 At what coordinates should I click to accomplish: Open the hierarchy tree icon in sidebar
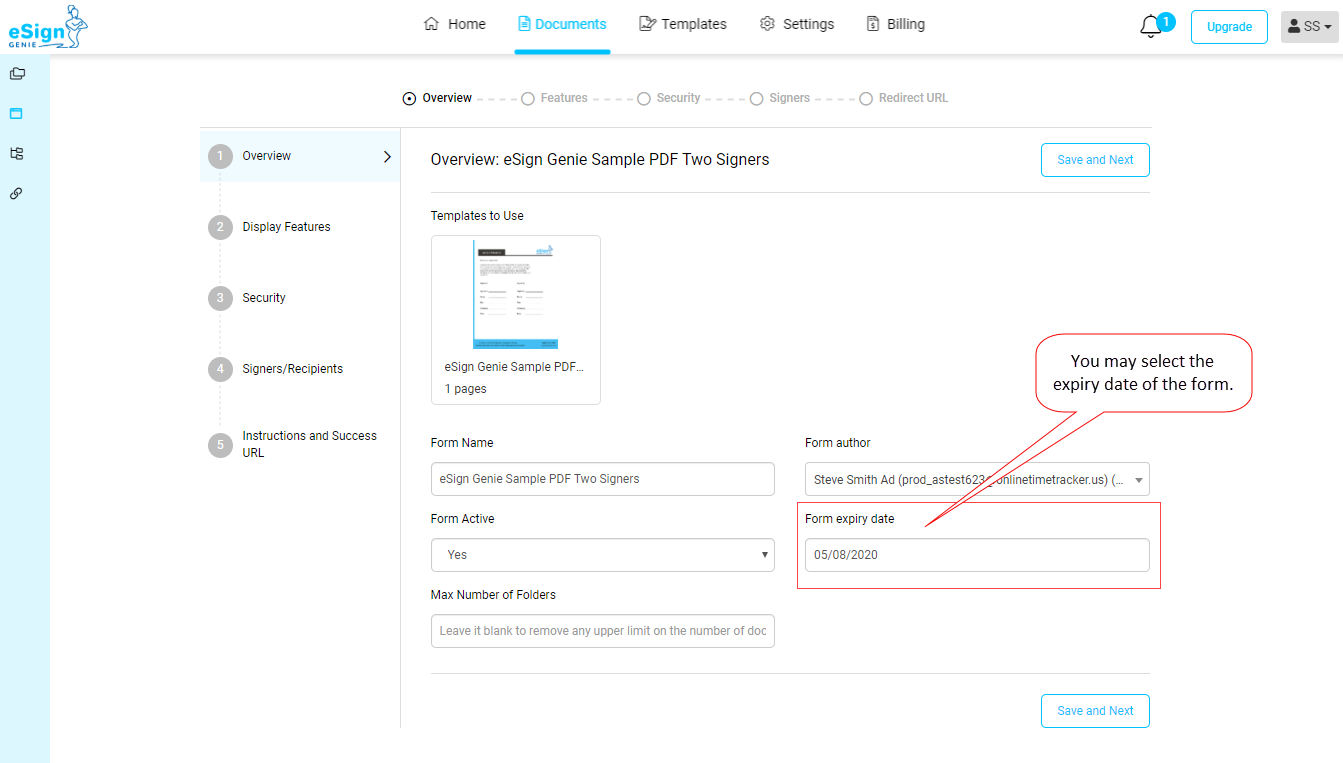click(x=16, y=153)
